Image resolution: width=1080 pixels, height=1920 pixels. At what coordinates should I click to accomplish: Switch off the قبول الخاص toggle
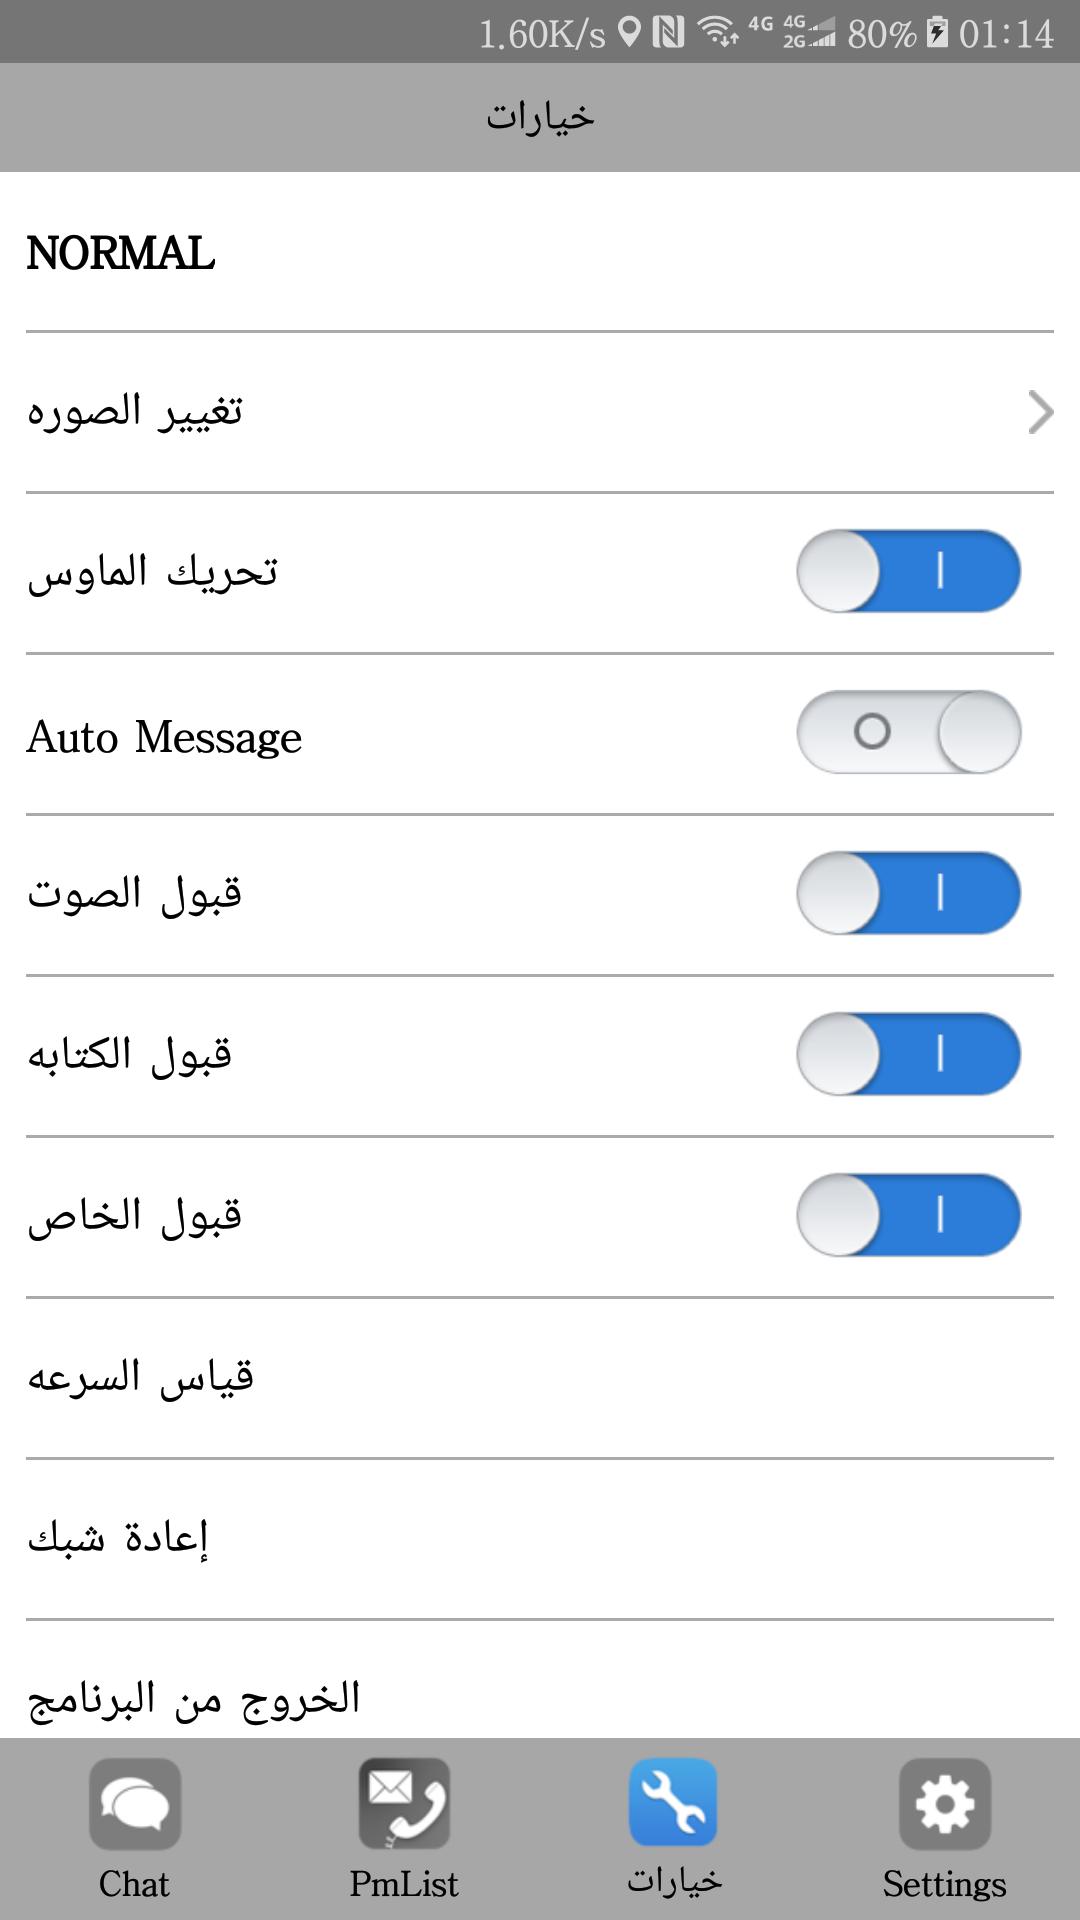tap(908, 1215)
